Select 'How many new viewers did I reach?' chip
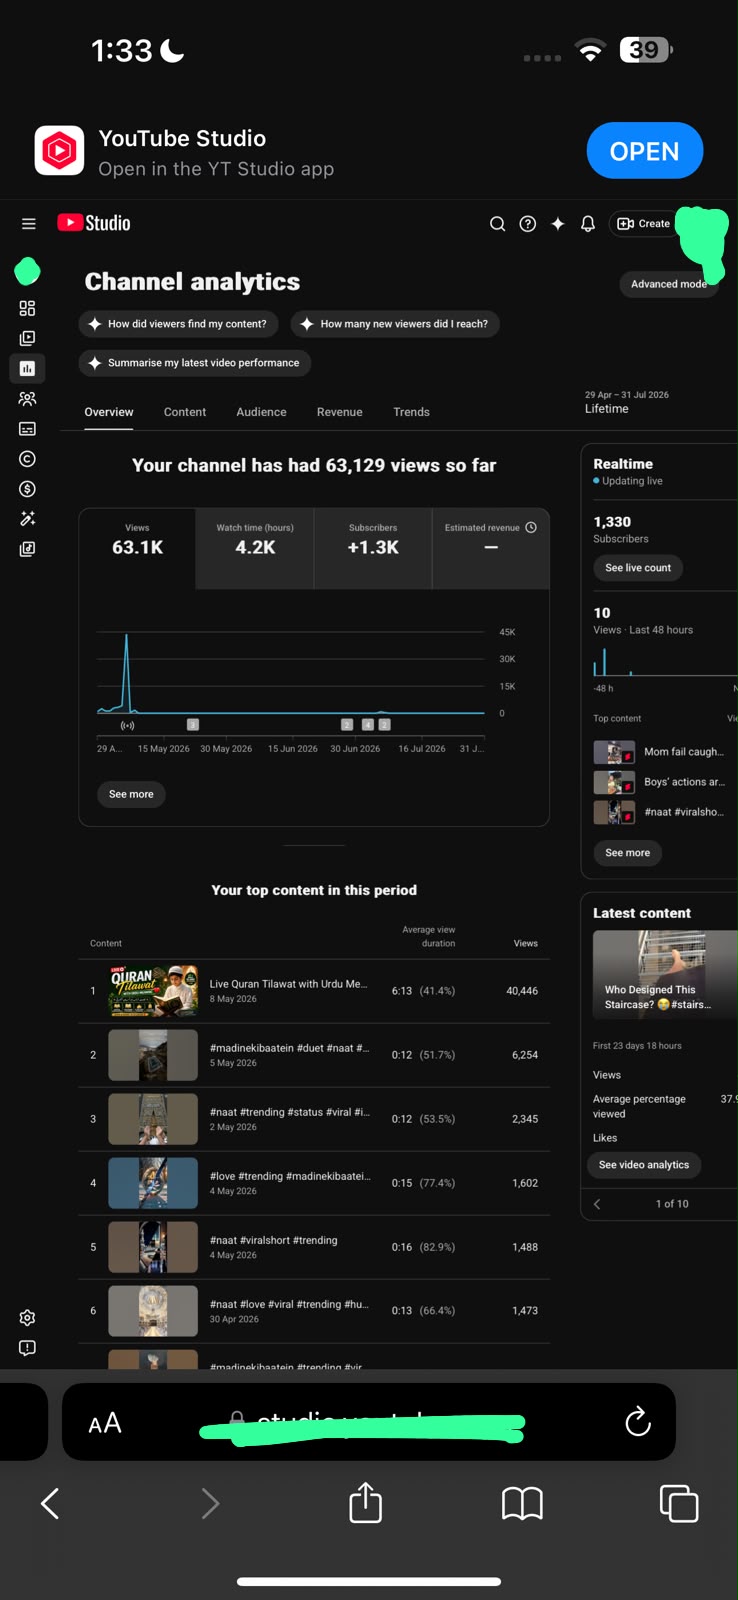Screen dimensions: 738x1600 (395, 324)
